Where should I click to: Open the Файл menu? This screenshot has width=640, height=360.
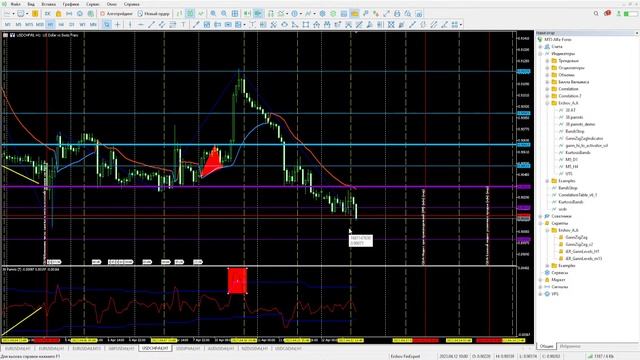point(16,4)
